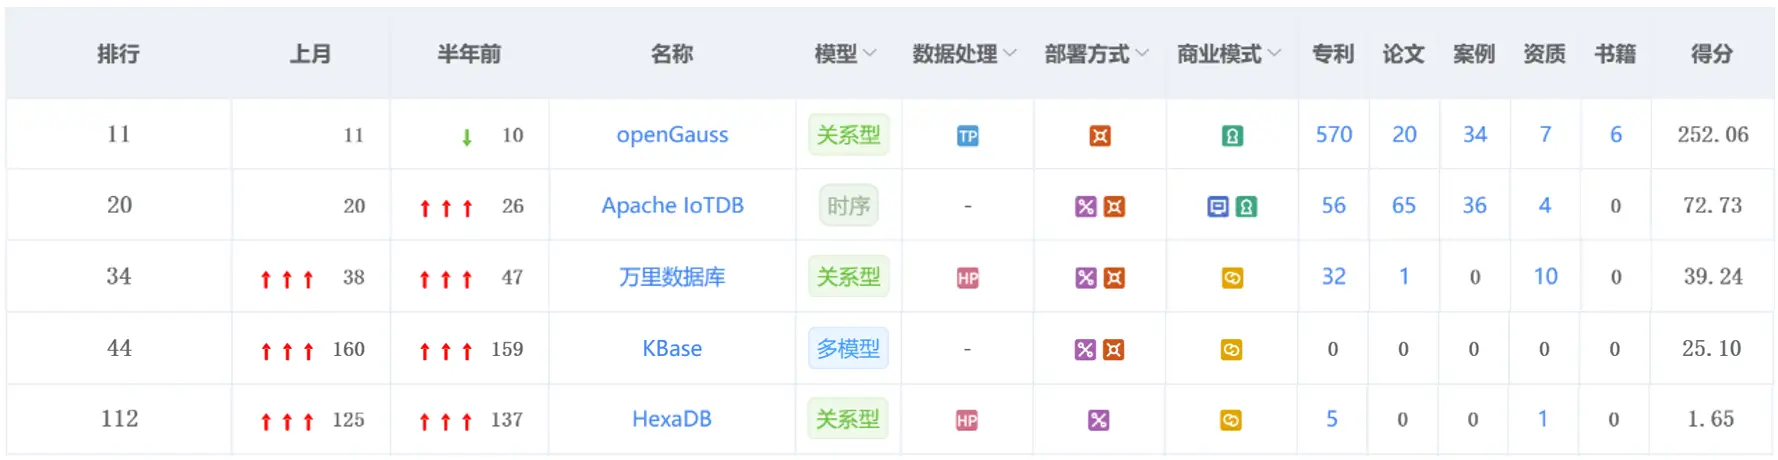The height and width of the screenshot is (460, 1778).
Task: Expand the 模型 column filter dropdown
Action: (869, 54)
